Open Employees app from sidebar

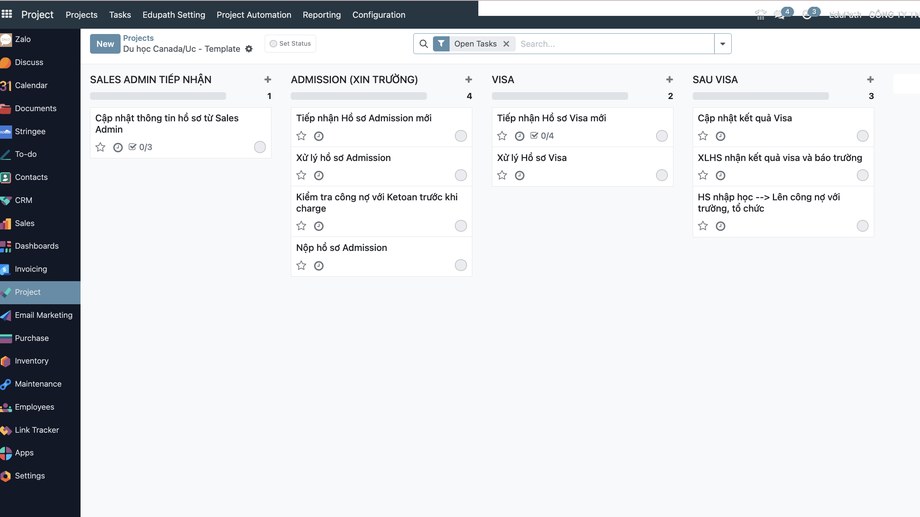[40, 407]
